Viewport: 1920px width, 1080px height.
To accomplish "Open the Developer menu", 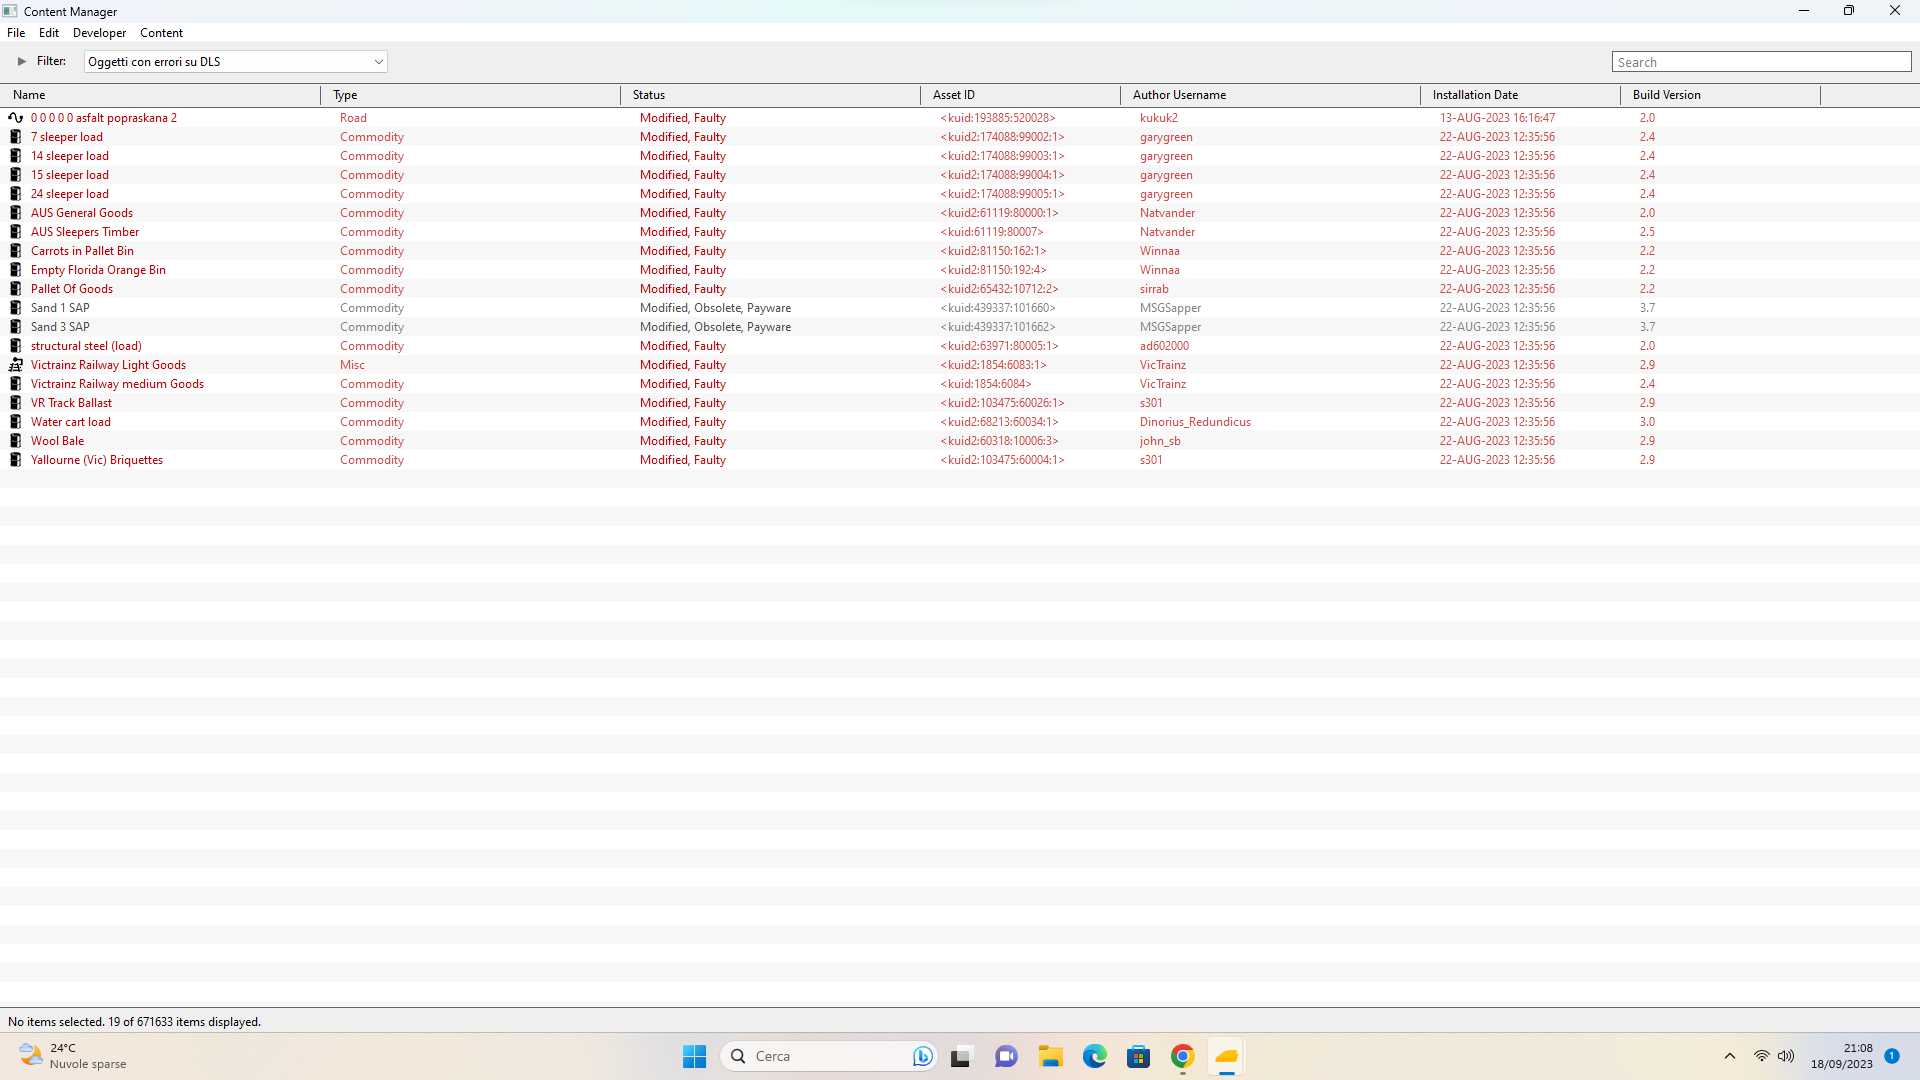I will pos(99,33).
